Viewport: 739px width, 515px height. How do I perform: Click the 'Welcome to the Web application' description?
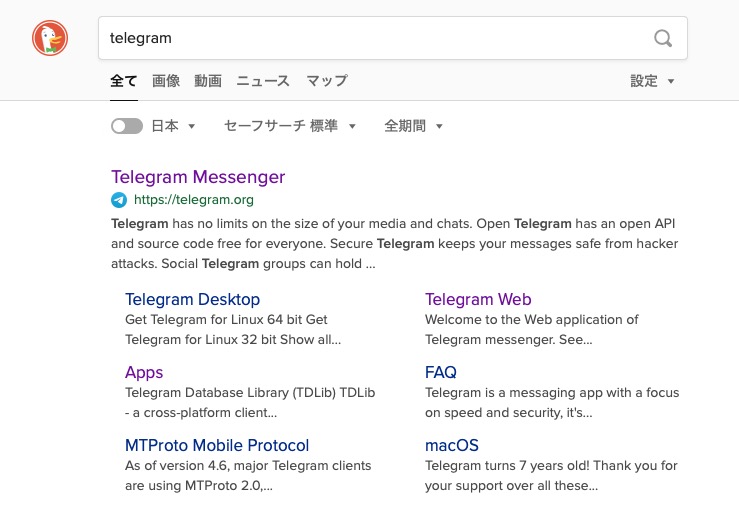[x=532, y=329]
